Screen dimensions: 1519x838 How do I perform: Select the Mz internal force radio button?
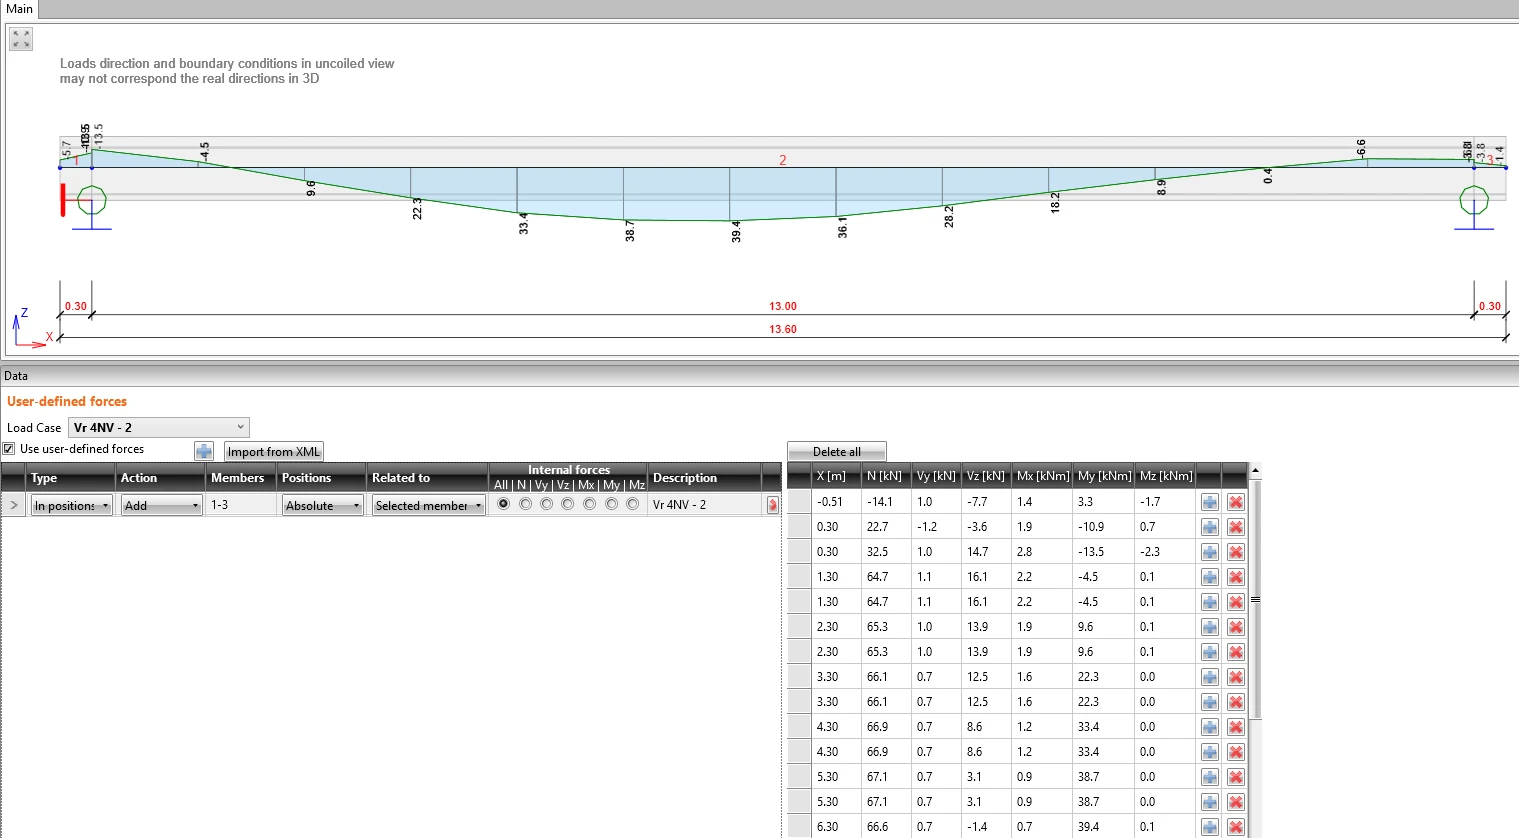click(632, 504)
